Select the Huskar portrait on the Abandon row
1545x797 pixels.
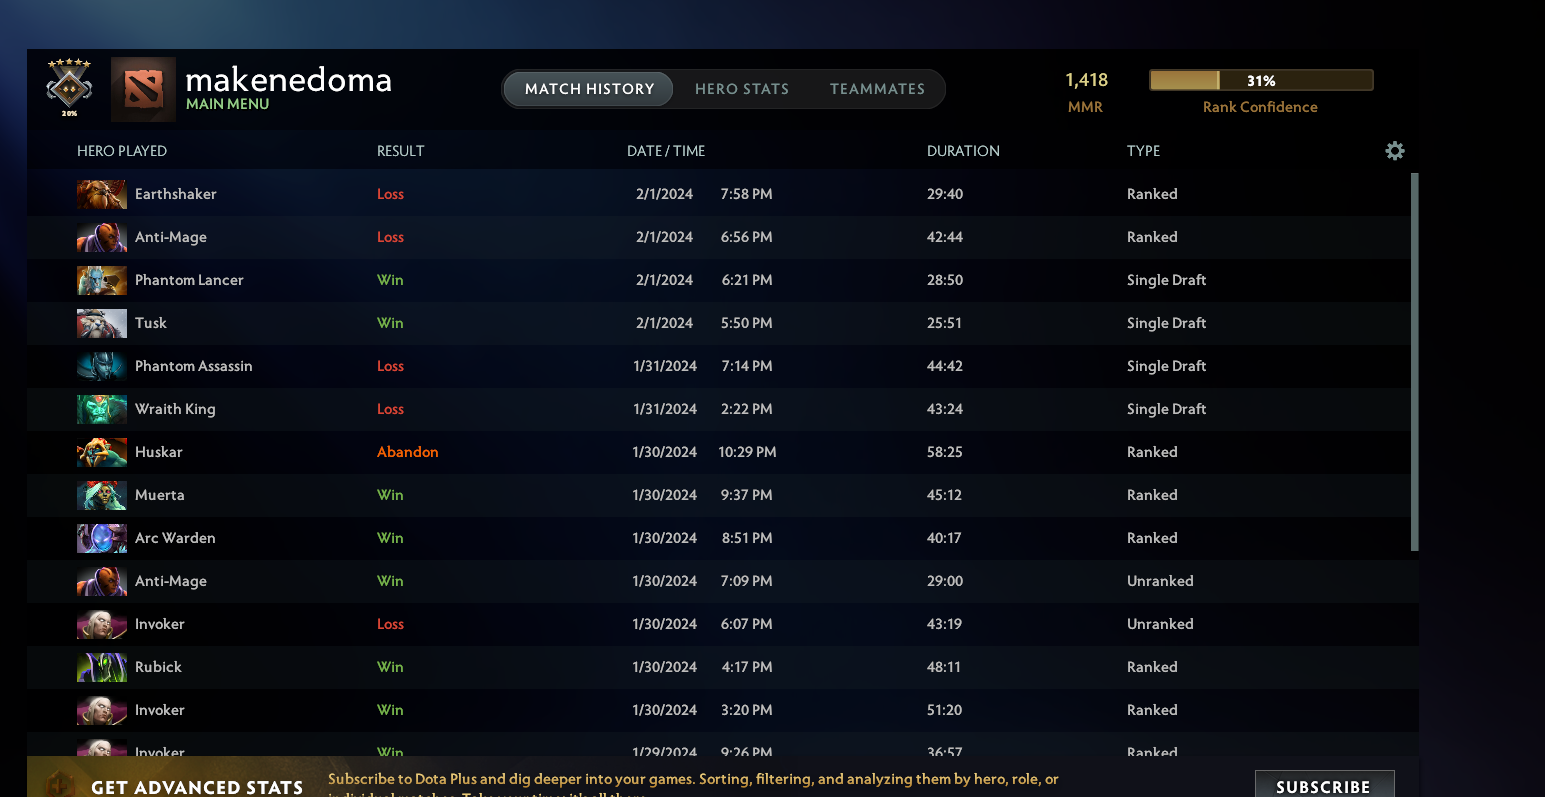tap(101, 452)
